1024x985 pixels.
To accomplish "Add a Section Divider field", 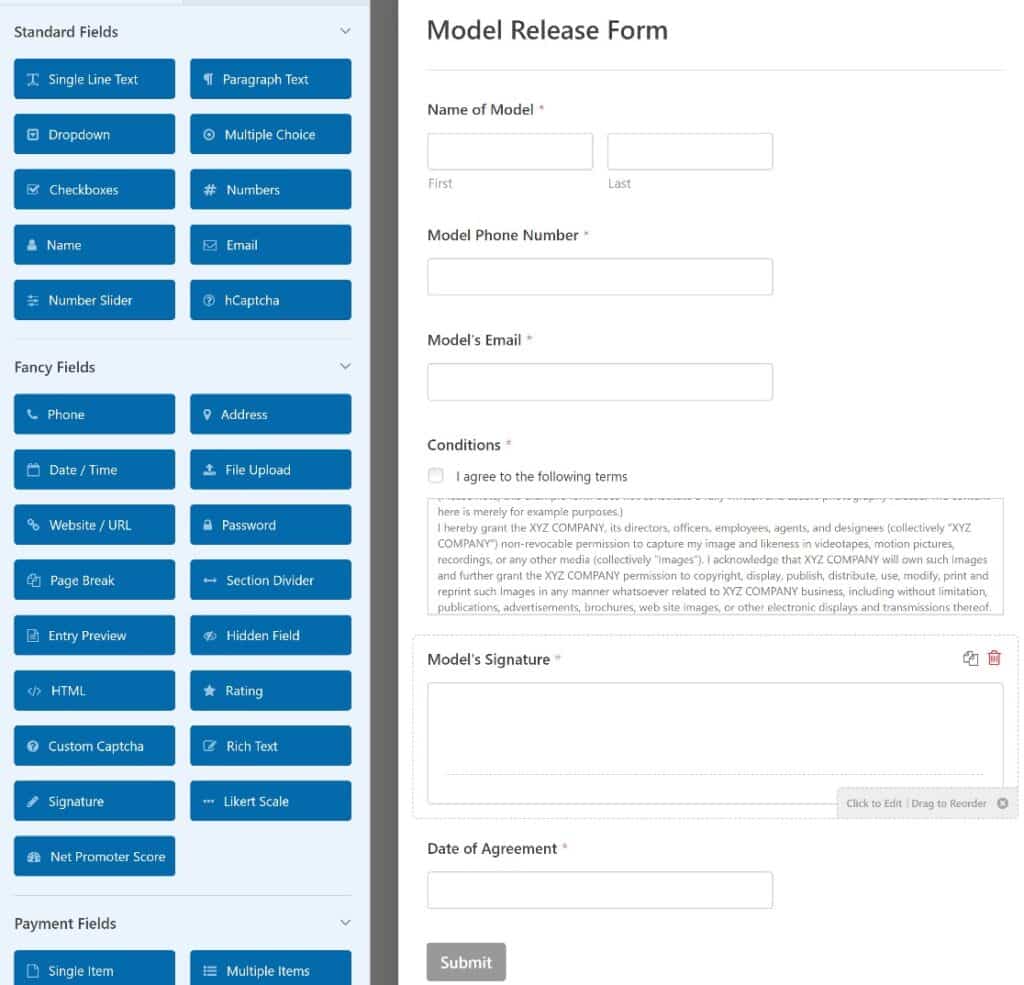I will point(270,579).
